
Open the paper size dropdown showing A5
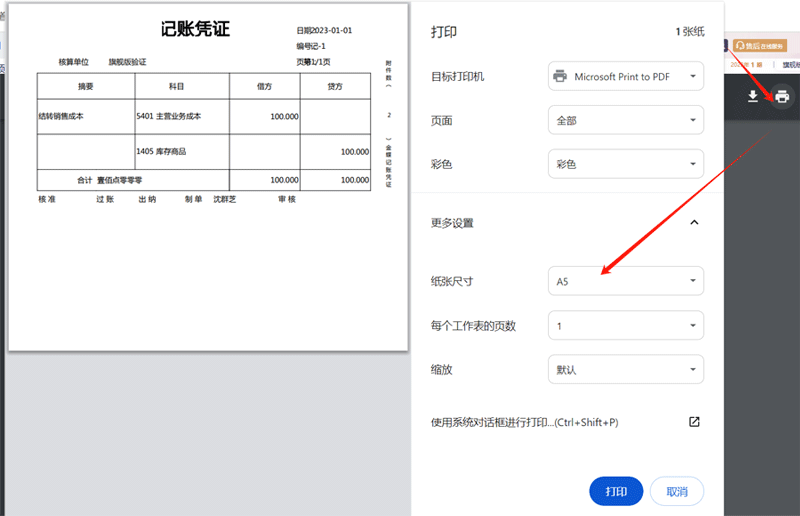click(626, 281)
